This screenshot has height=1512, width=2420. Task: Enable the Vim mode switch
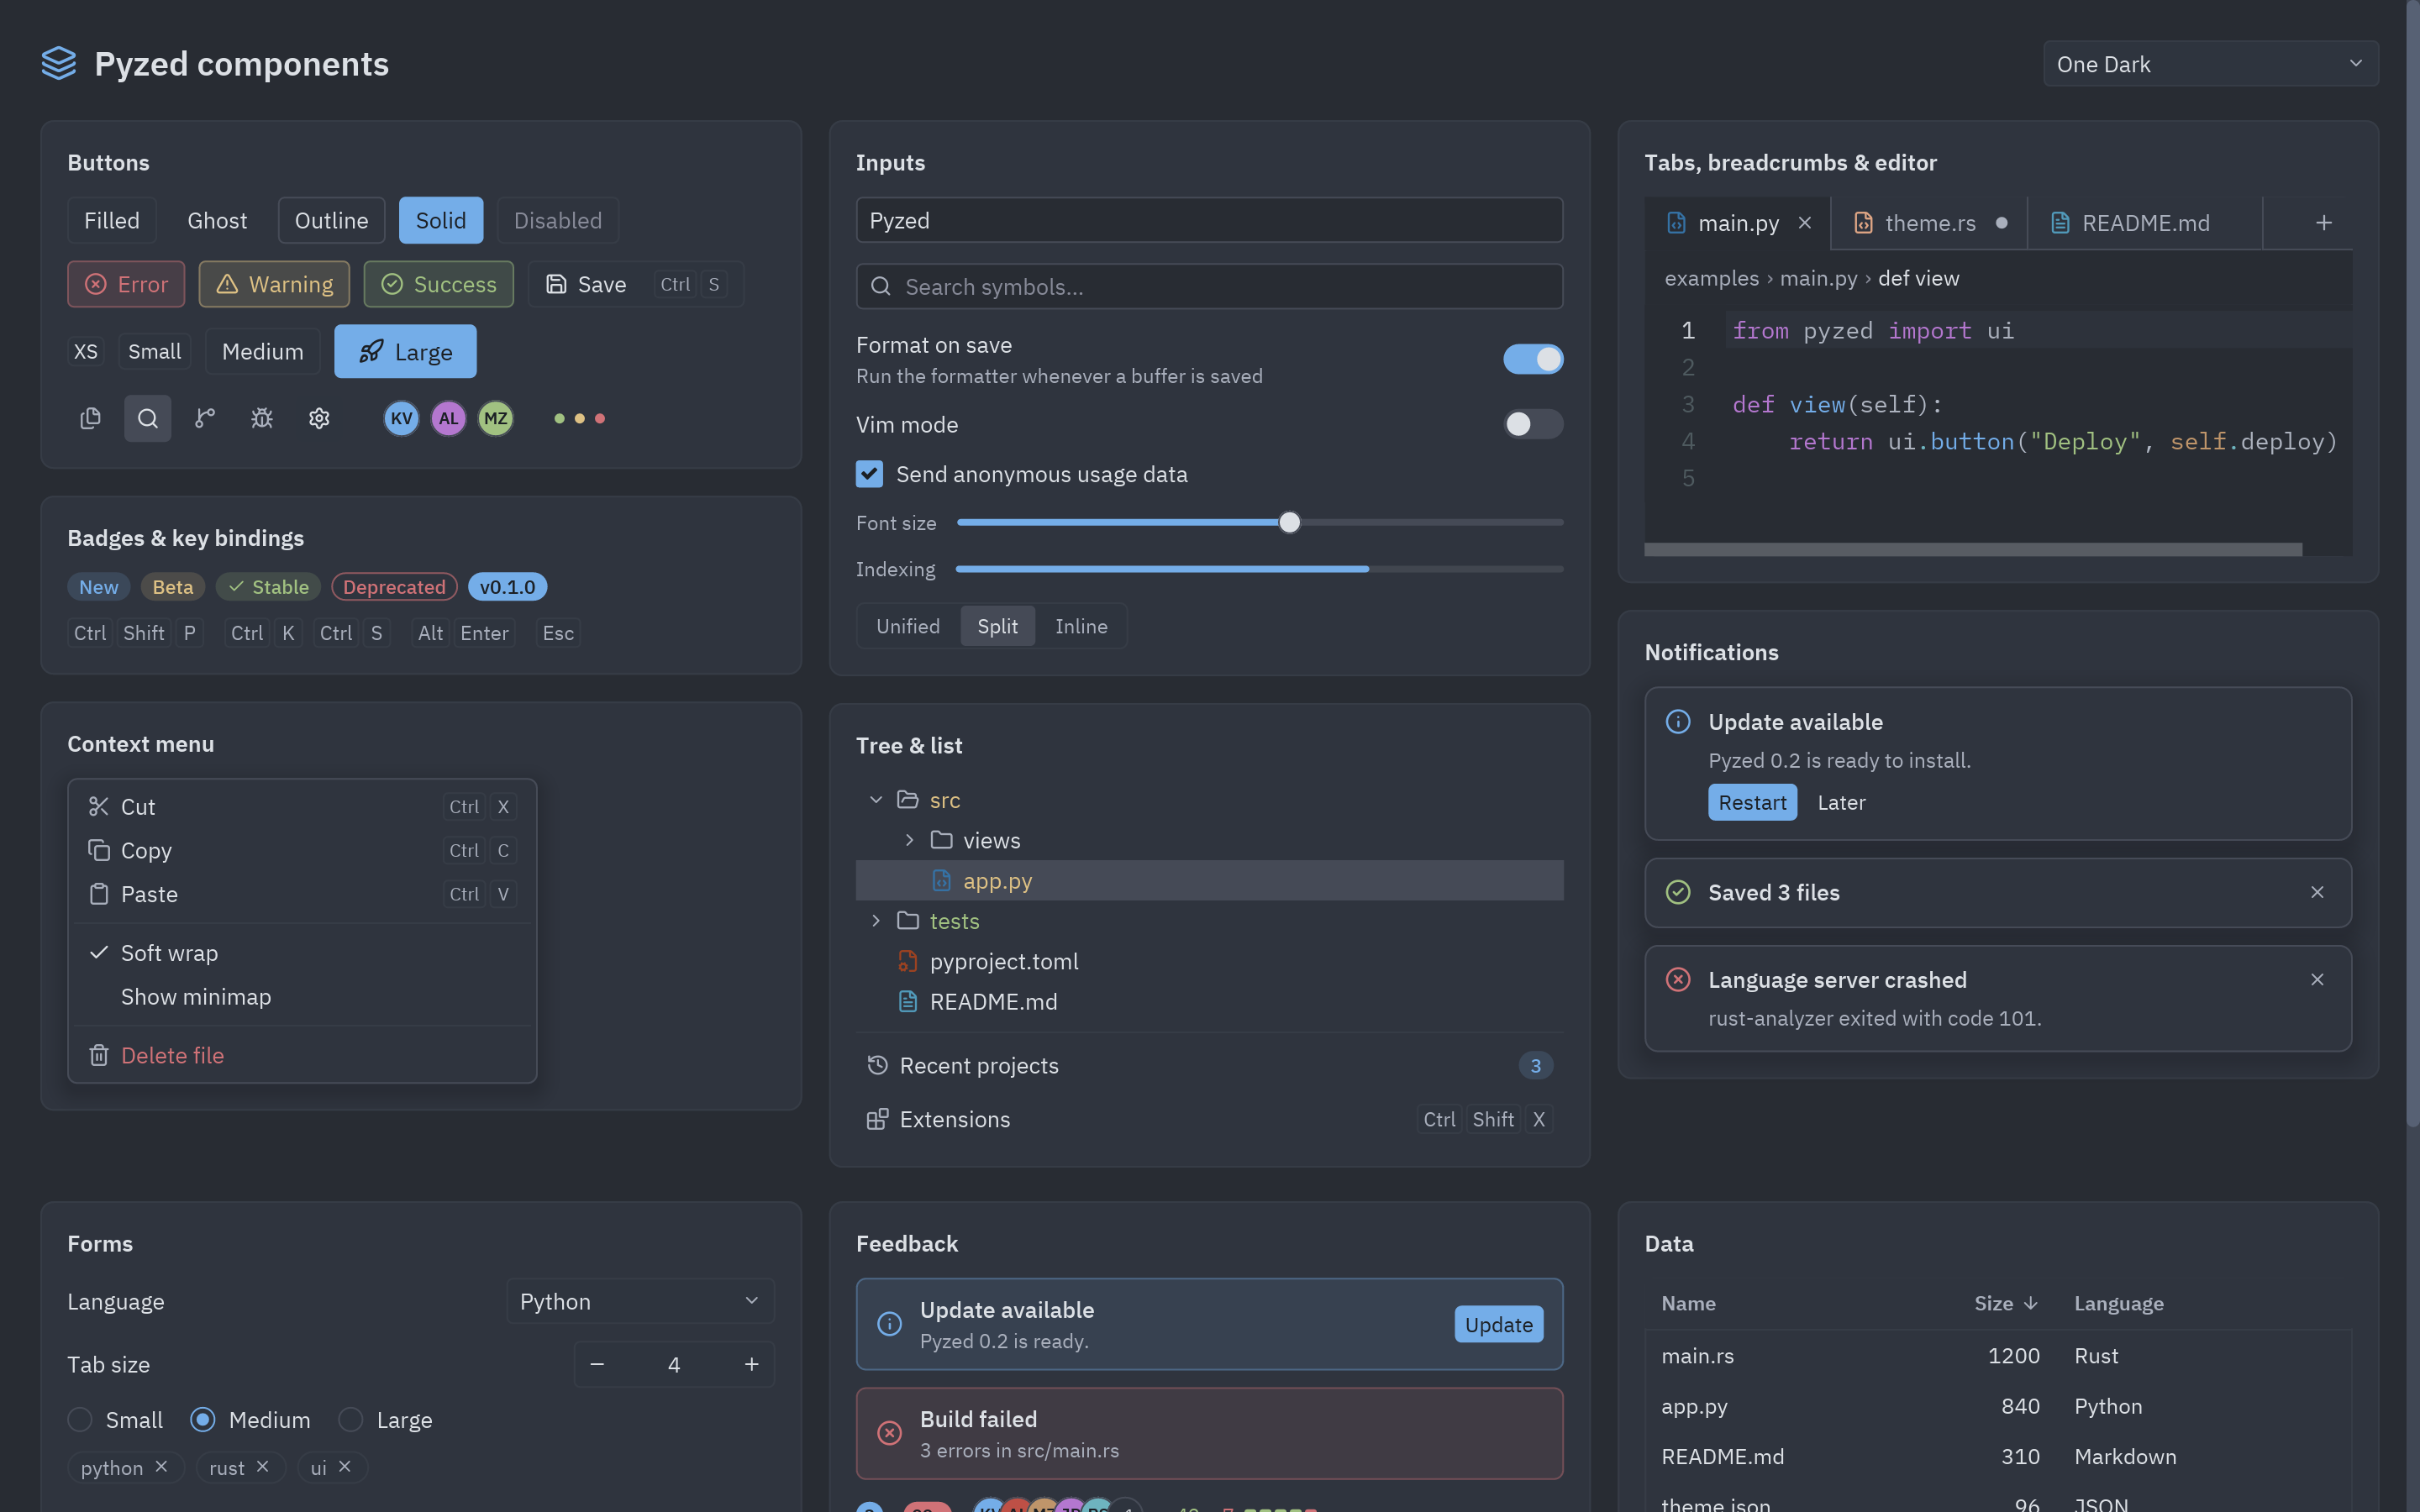pos(1533,424)
